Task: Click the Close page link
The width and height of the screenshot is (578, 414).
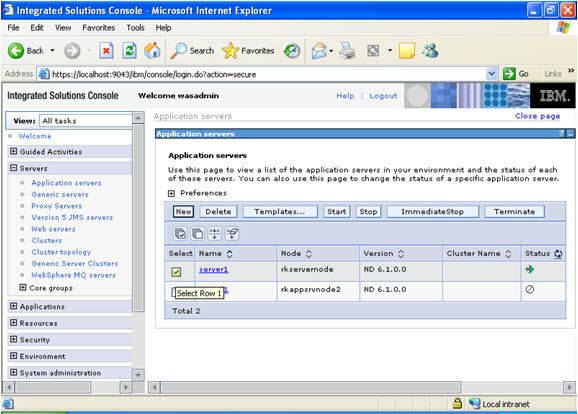Action: [537, 116]
